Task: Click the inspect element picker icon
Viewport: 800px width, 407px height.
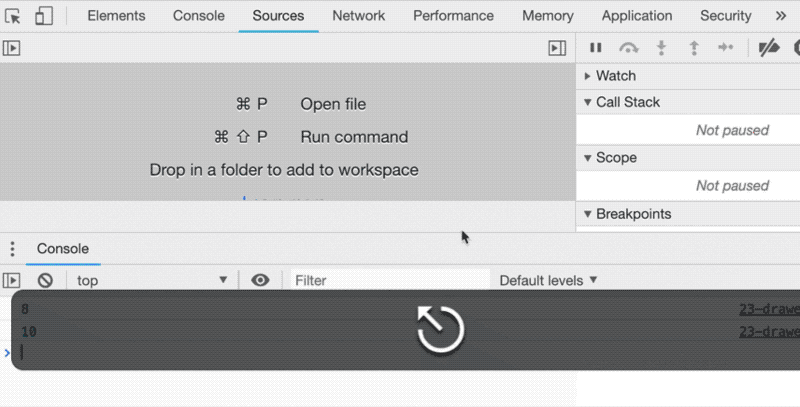Action: click(14, 16)
